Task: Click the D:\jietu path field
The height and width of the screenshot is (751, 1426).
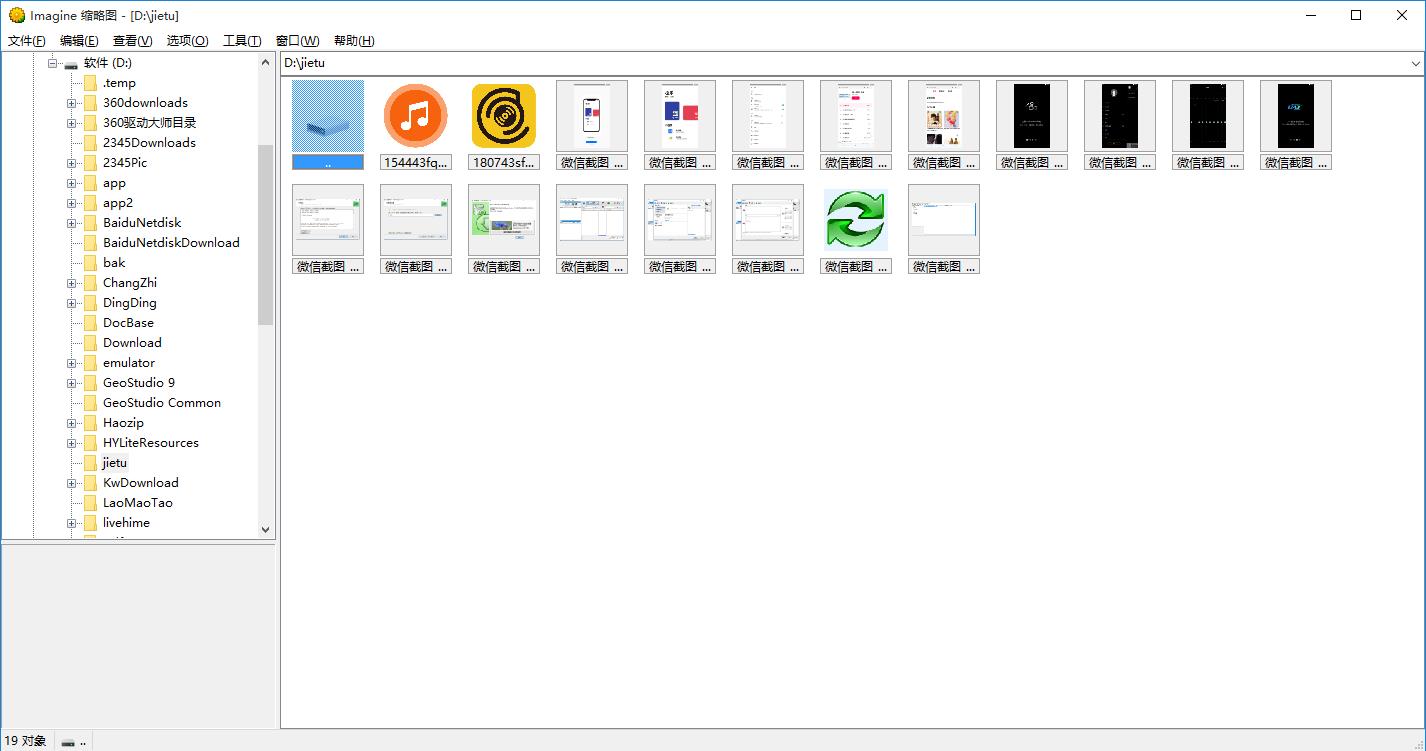Action: coord(844,63)
